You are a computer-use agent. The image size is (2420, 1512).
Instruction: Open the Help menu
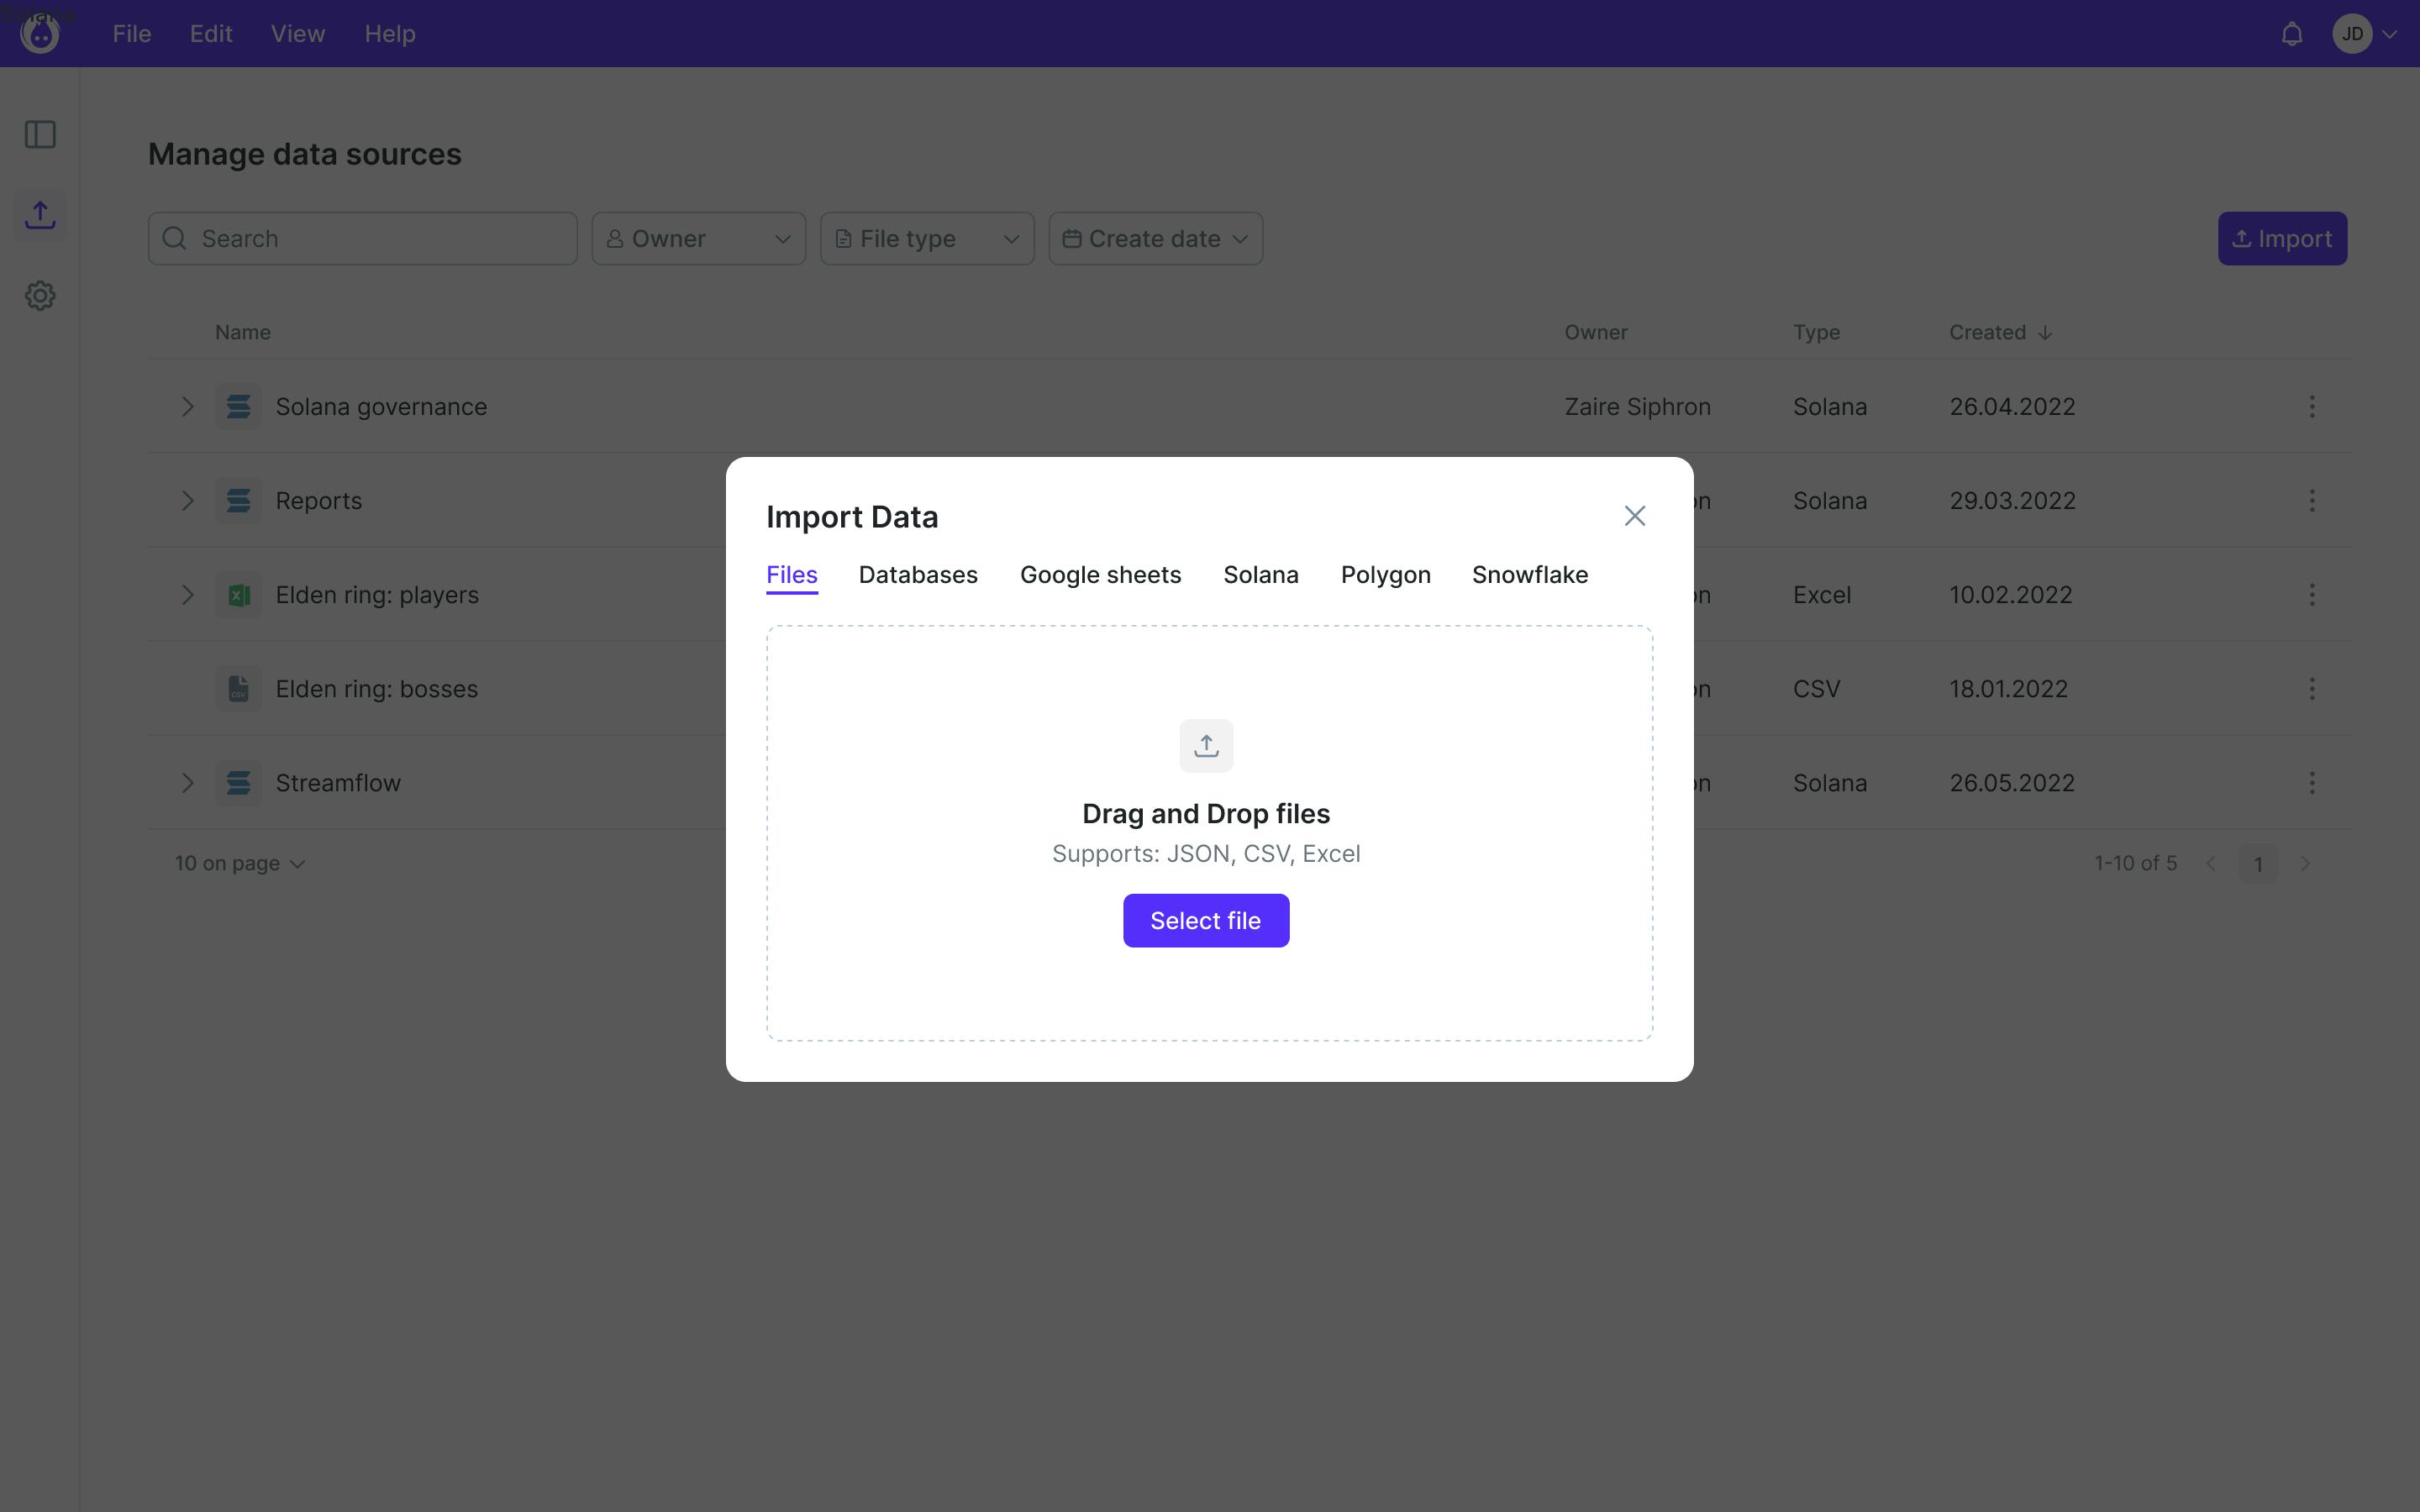click(x=388, y=33)
